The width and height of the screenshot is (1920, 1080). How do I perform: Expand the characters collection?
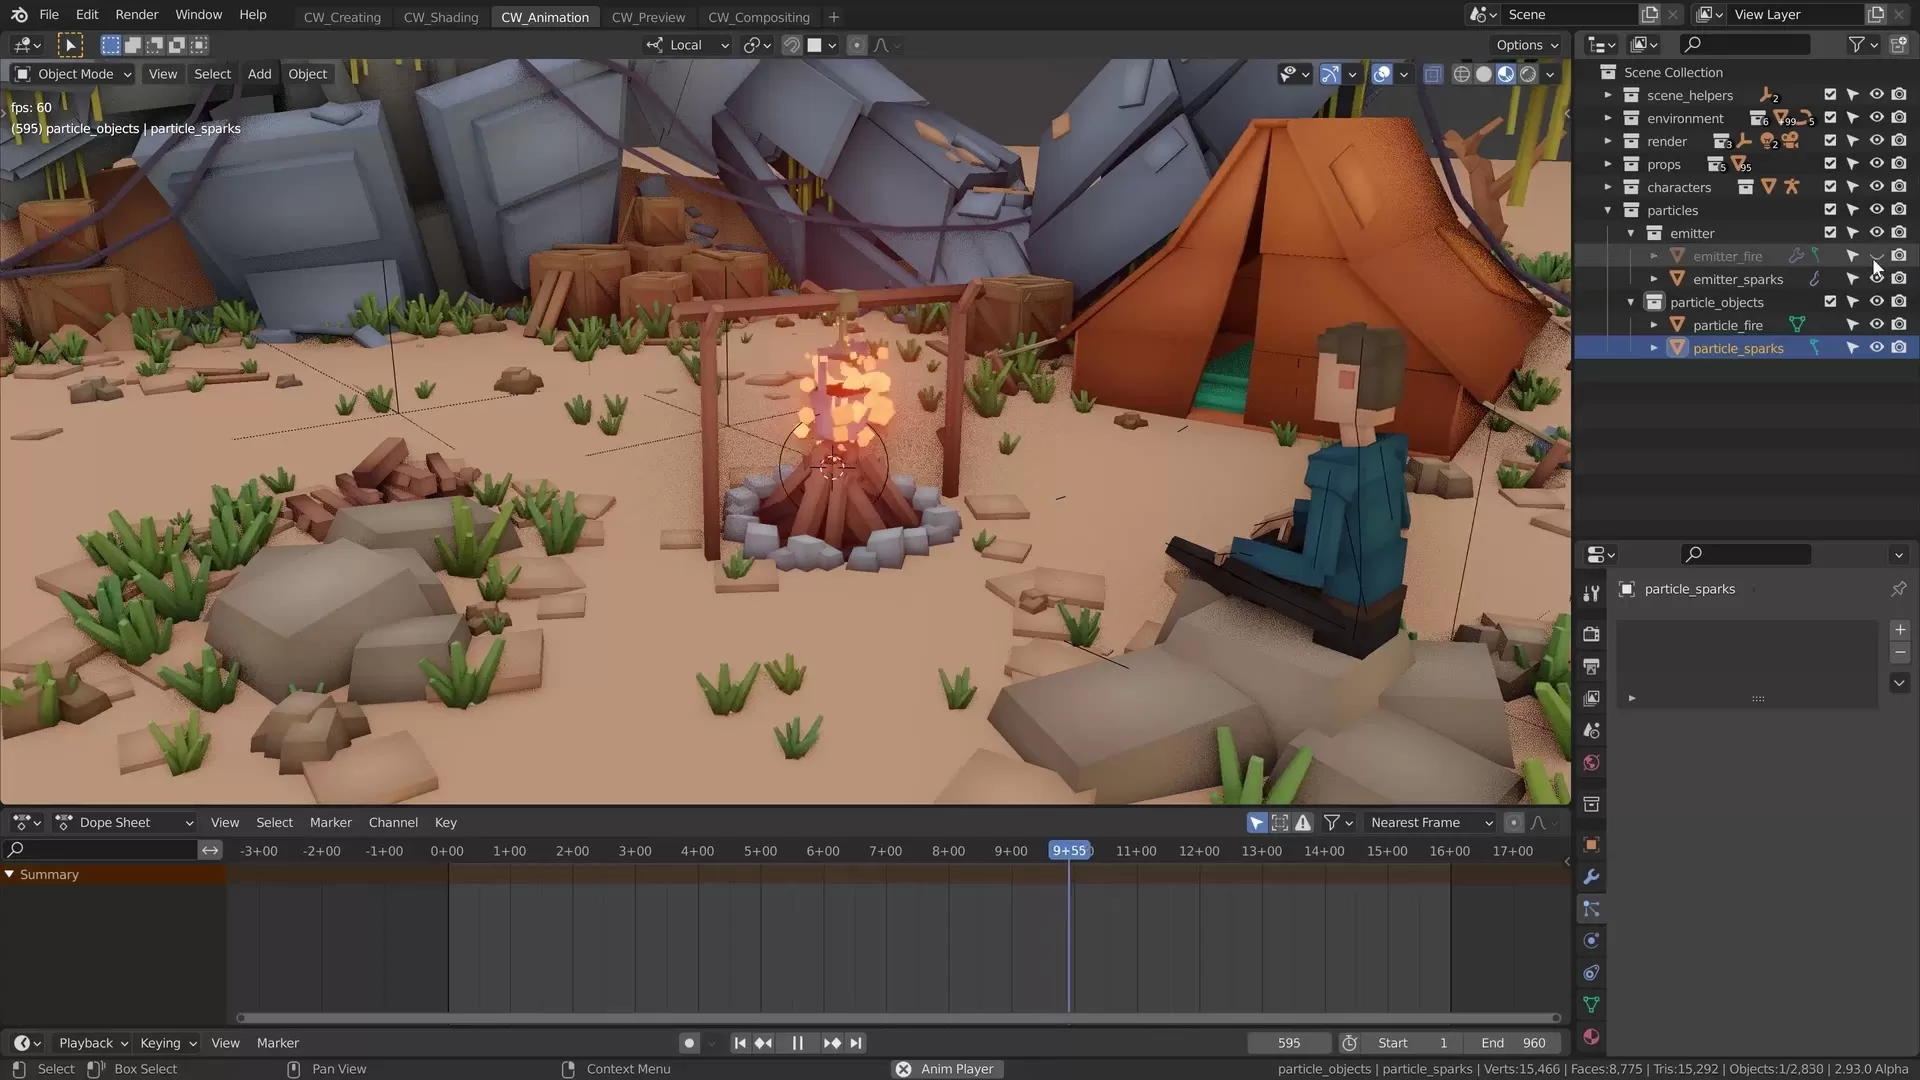pos(1608,187)
